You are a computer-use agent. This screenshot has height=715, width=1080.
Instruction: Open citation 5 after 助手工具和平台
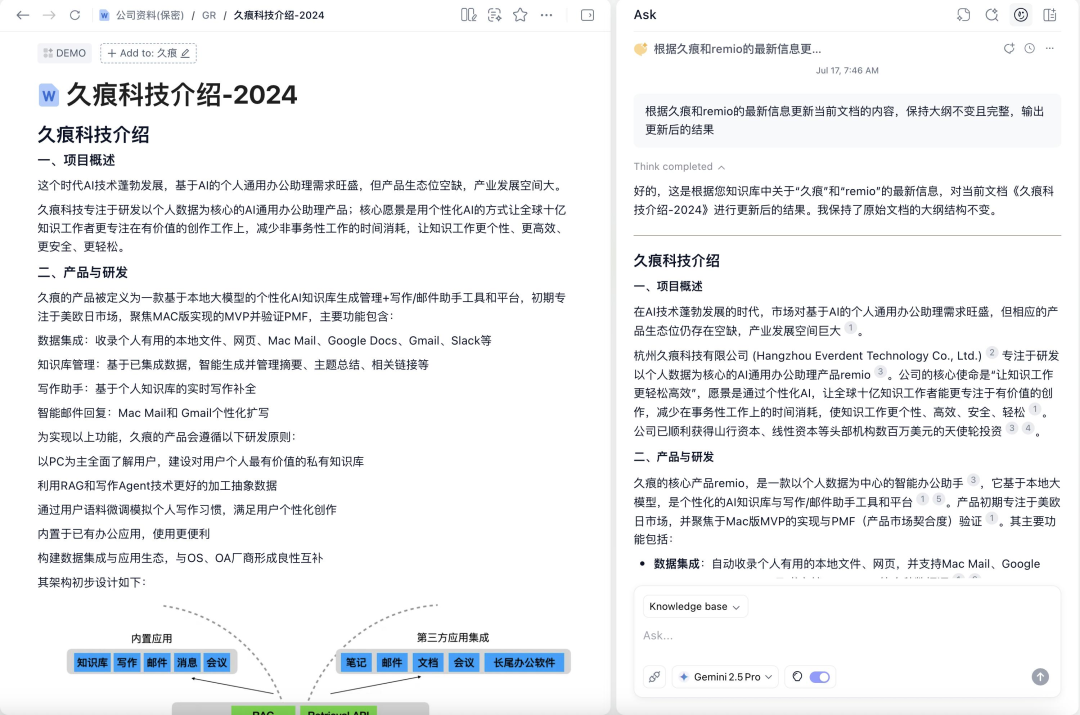tap(938, 499)
